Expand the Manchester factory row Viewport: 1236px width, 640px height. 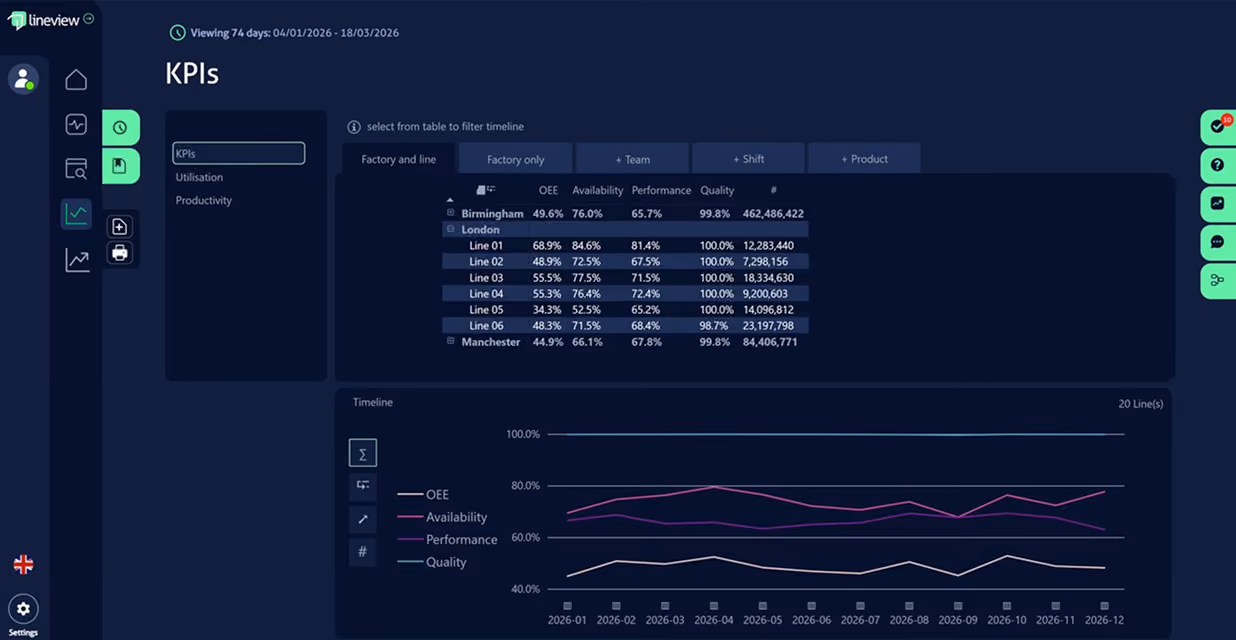click(x=450, y=341)
